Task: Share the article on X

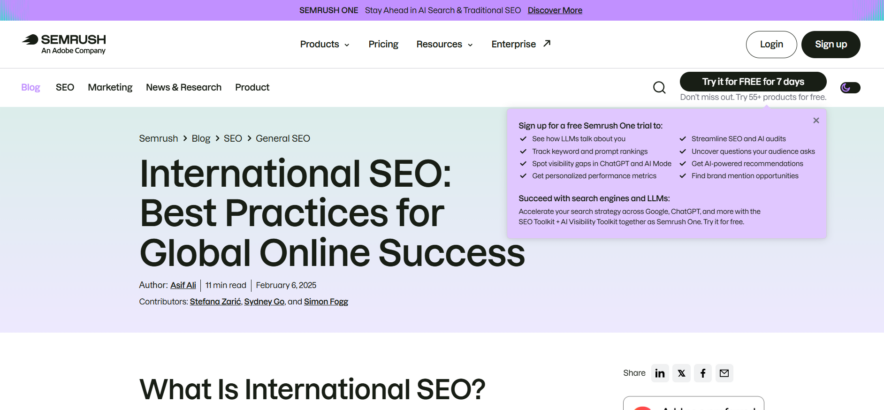Action: click(681, 373)
